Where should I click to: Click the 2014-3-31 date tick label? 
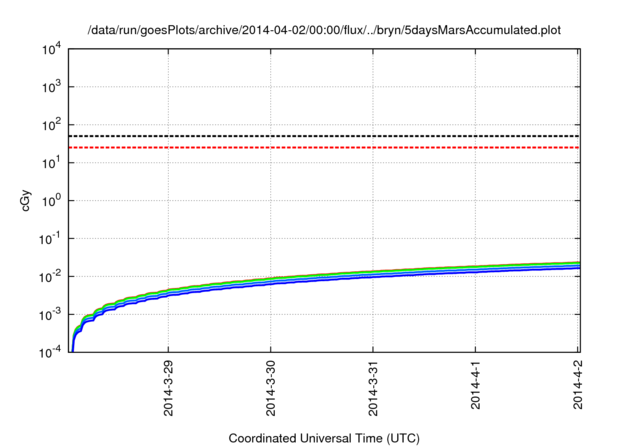[373, 388]
